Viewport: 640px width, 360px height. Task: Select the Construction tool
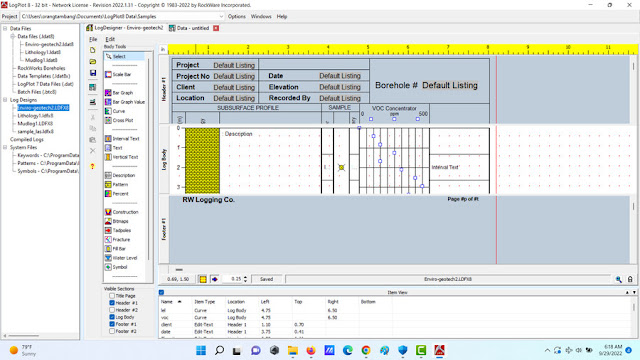pos(122,212)
